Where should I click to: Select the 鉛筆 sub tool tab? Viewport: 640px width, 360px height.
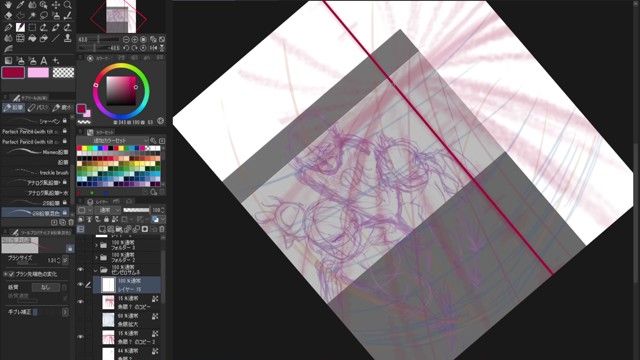(x=13, y=108)
